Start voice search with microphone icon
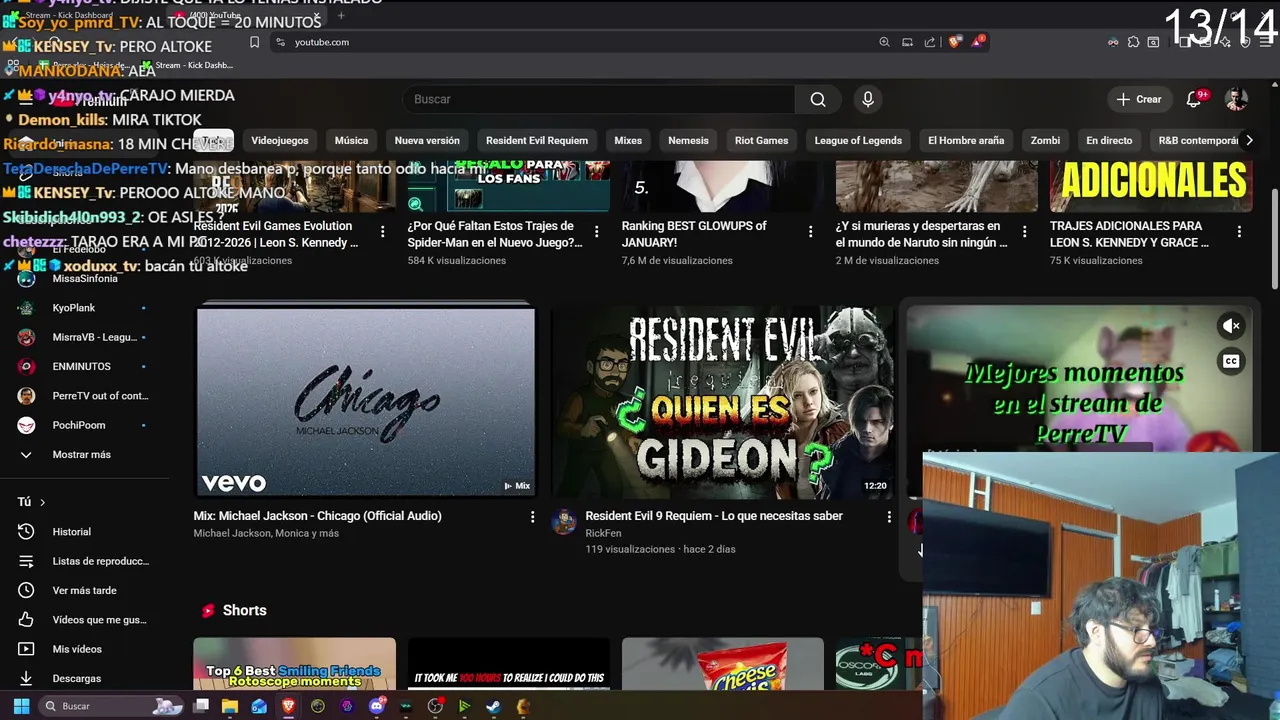Image resolution: width=1280 pixels, height=720 pixels. coord(868,99)
